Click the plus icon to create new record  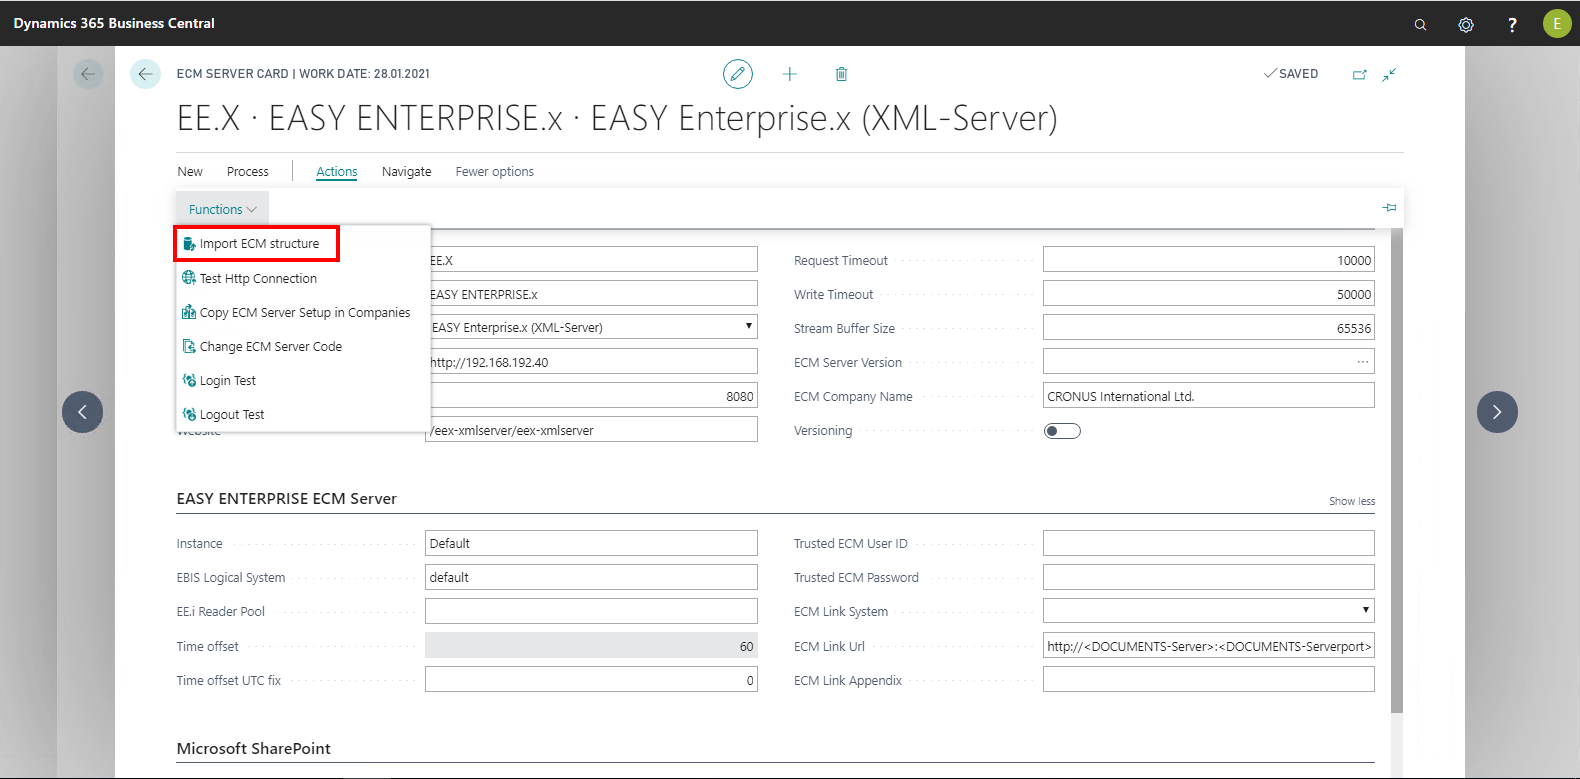tap(789, 74)
